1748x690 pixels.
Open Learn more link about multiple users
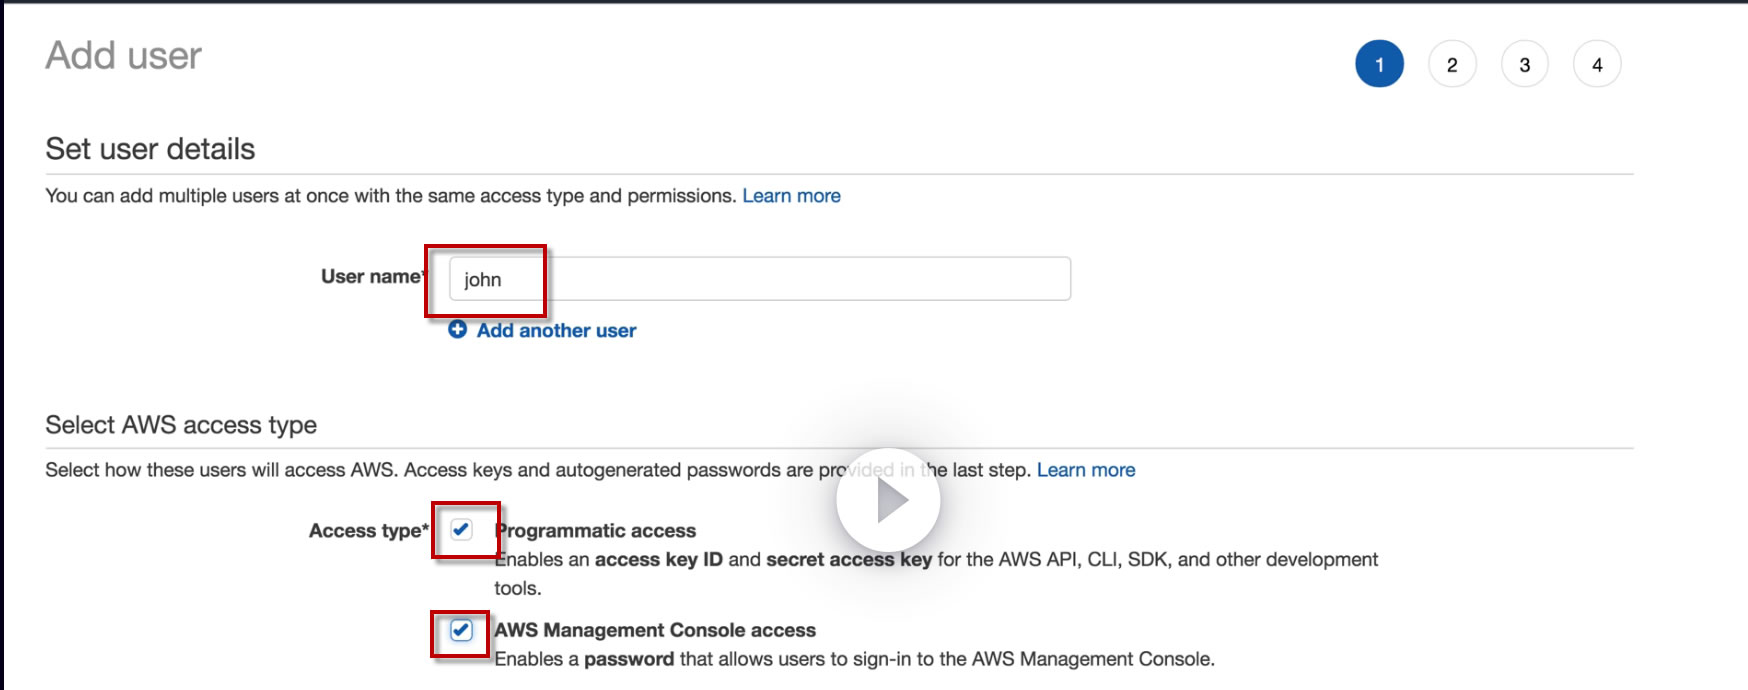click(x=791, y=196)
